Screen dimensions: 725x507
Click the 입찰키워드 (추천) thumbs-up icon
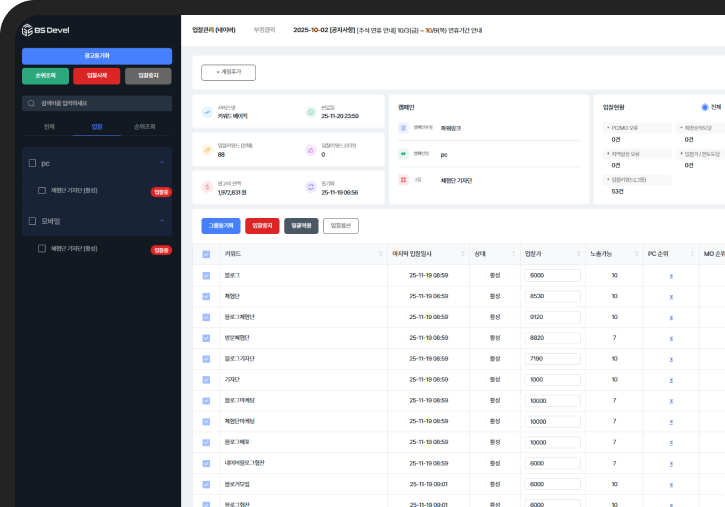point(310,150)
